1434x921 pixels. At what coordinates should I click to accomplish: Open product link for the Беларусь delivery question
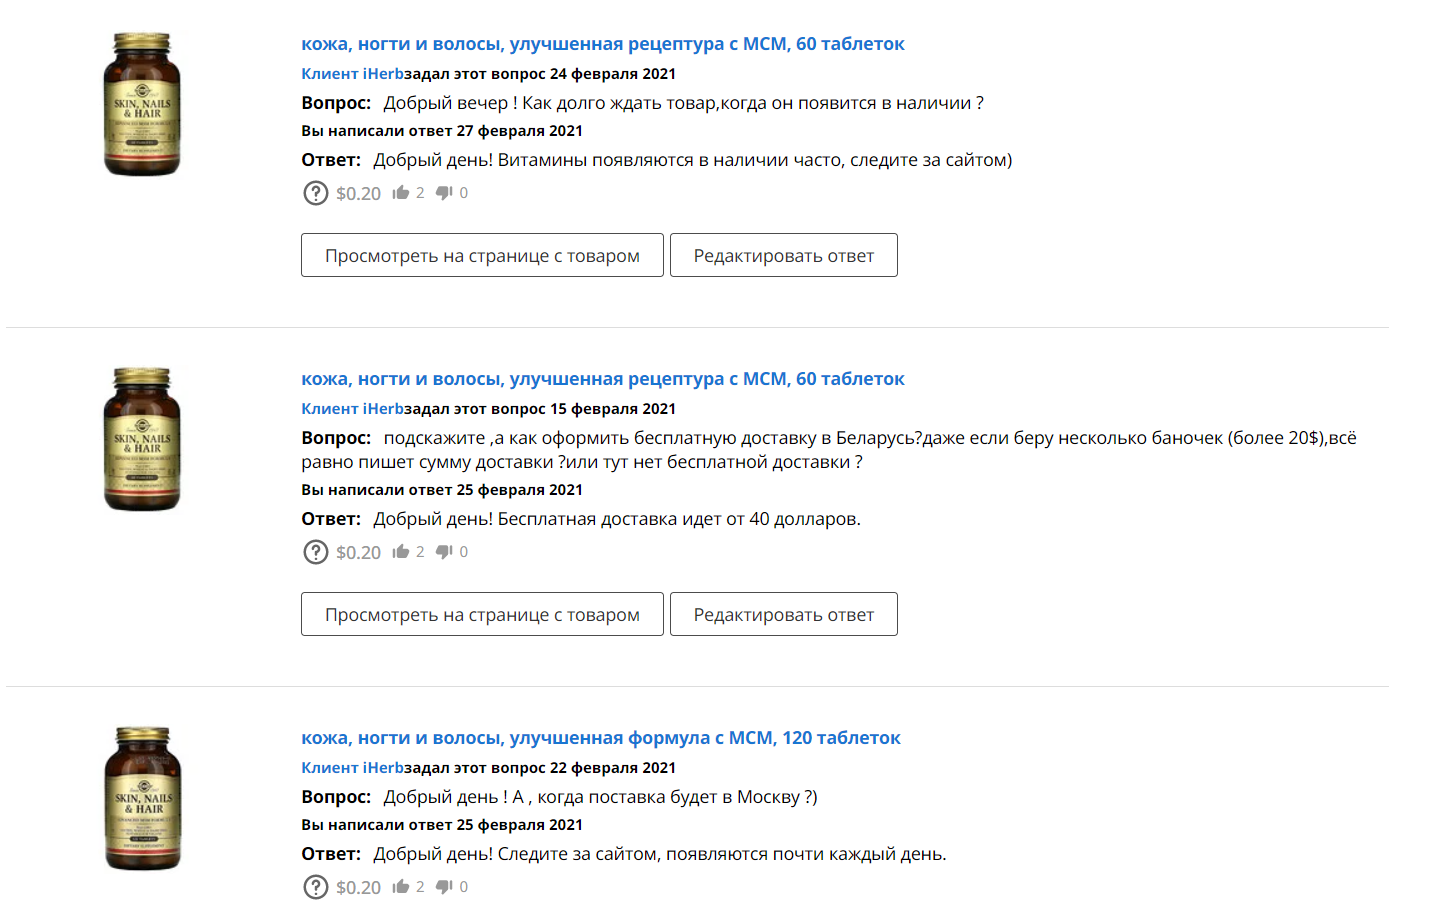602,379
